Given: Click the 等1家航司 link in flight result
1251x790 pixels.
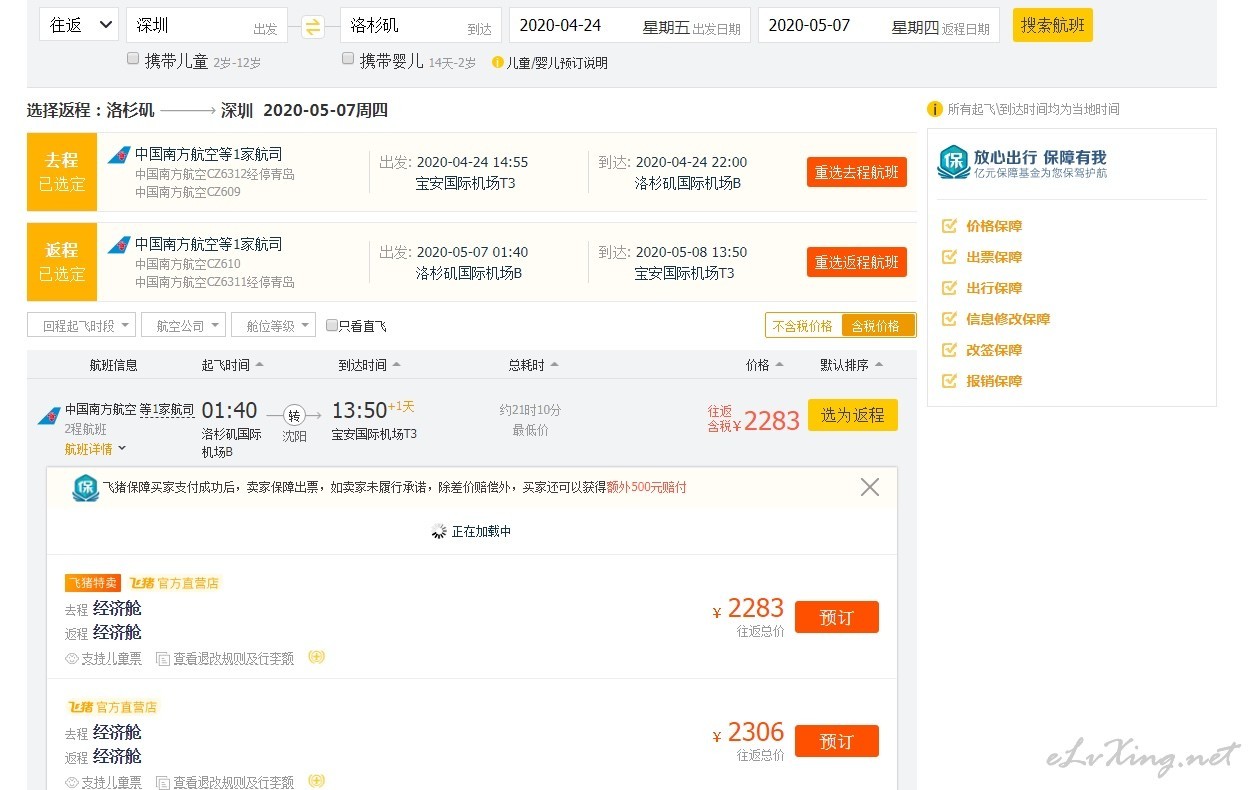Looking at the screenshot, I should 167,409.
